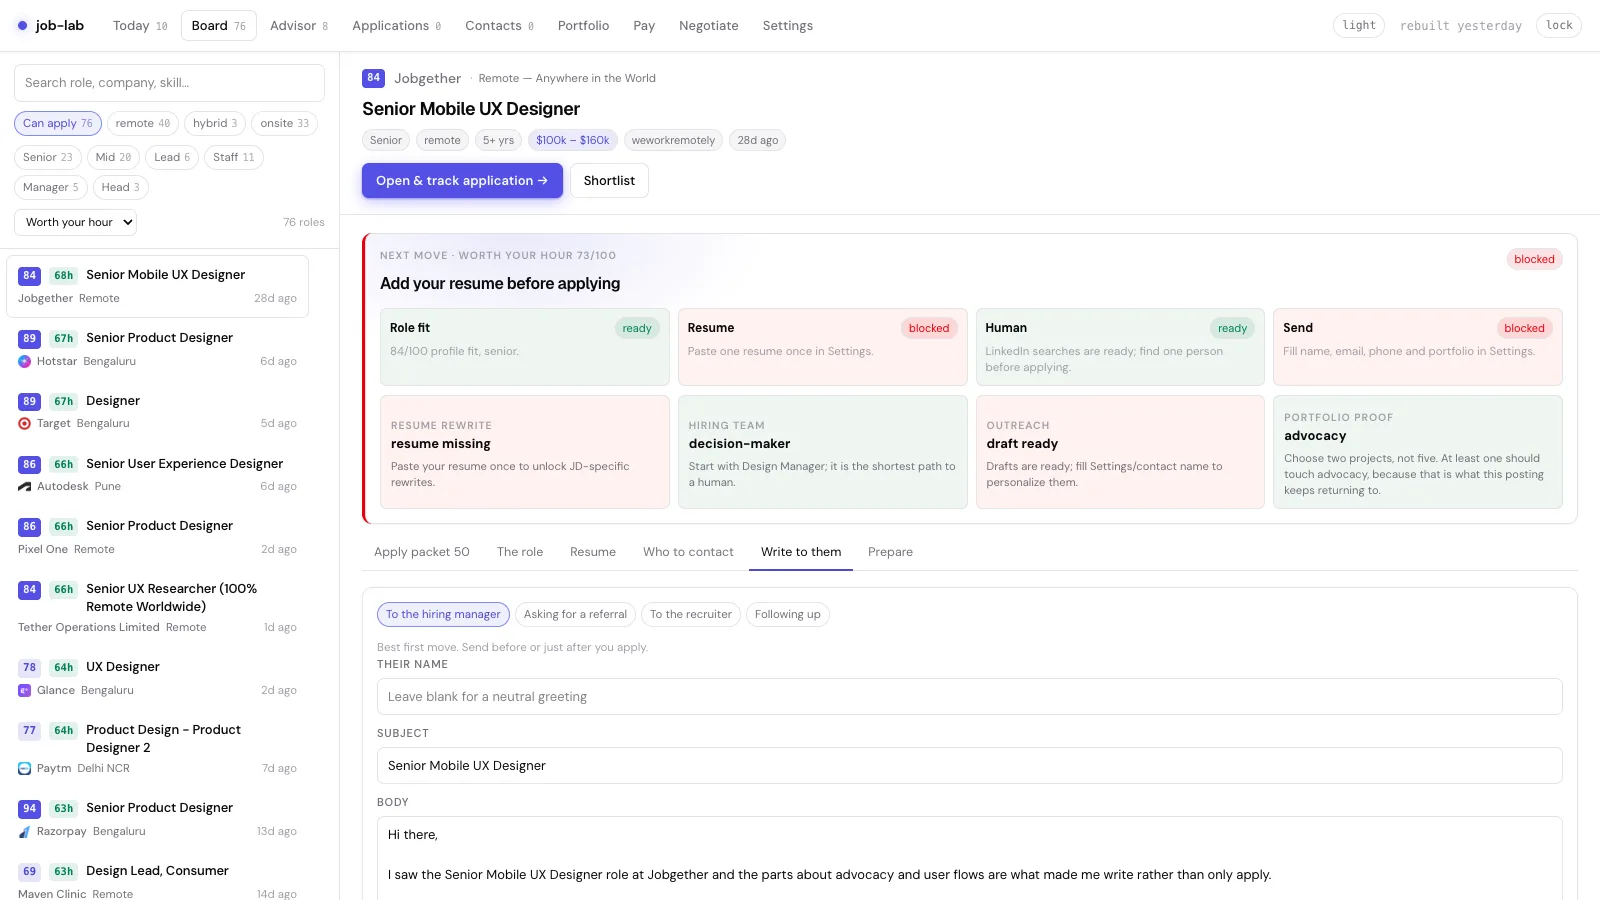This screenshot has height=900, width=1600.
Task: Open Hotstar Senior Product Designer listing
Action: click(x=158, y=349)
